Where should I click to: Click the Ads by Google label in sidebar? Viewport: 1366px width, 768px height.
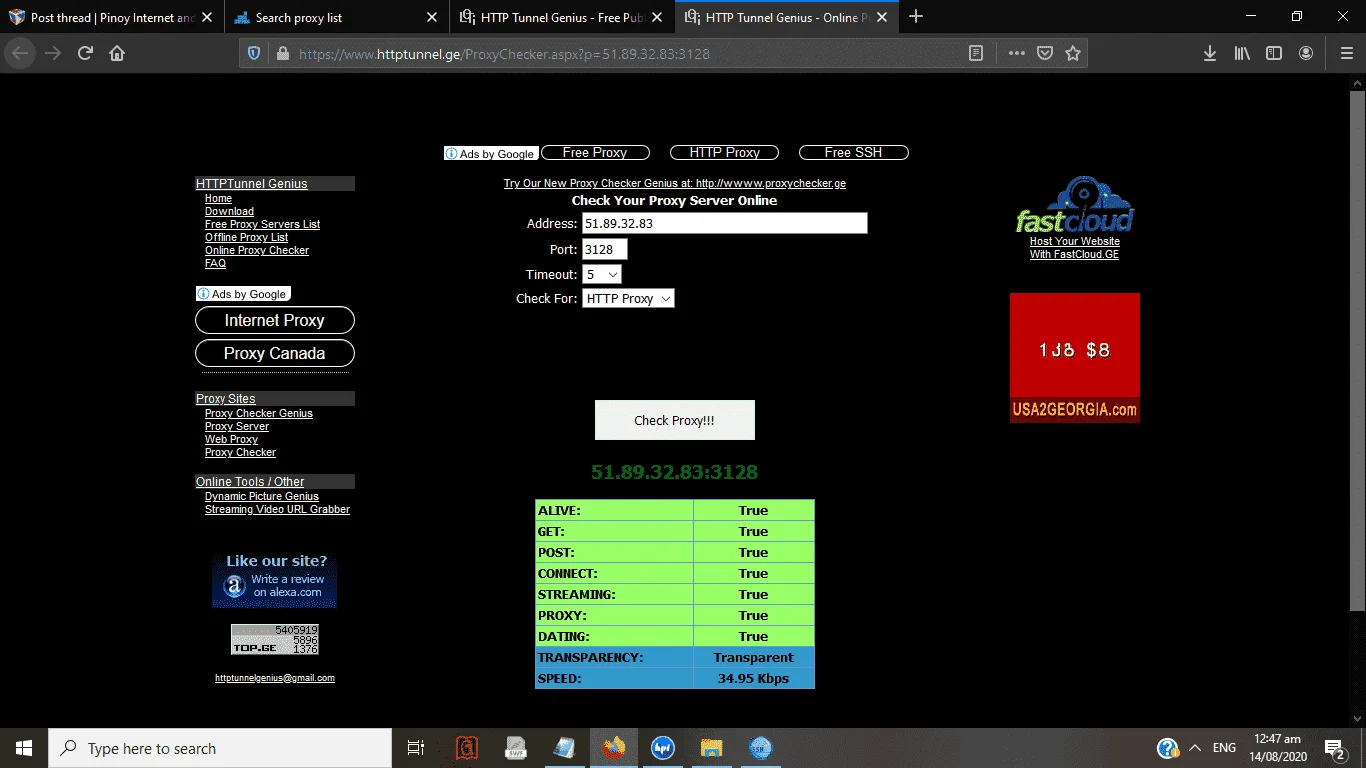click(244, 294)
